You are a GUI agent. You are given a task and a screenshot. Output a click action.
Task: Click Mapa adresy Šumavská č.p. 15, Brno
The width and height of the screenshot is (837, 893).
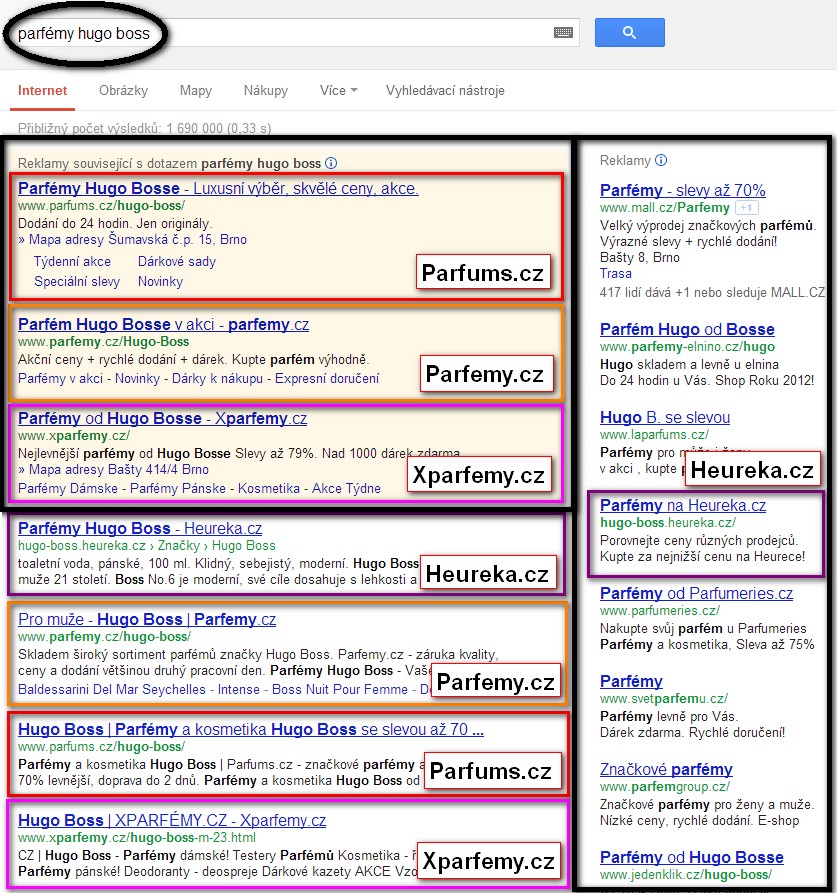point(138,239)
